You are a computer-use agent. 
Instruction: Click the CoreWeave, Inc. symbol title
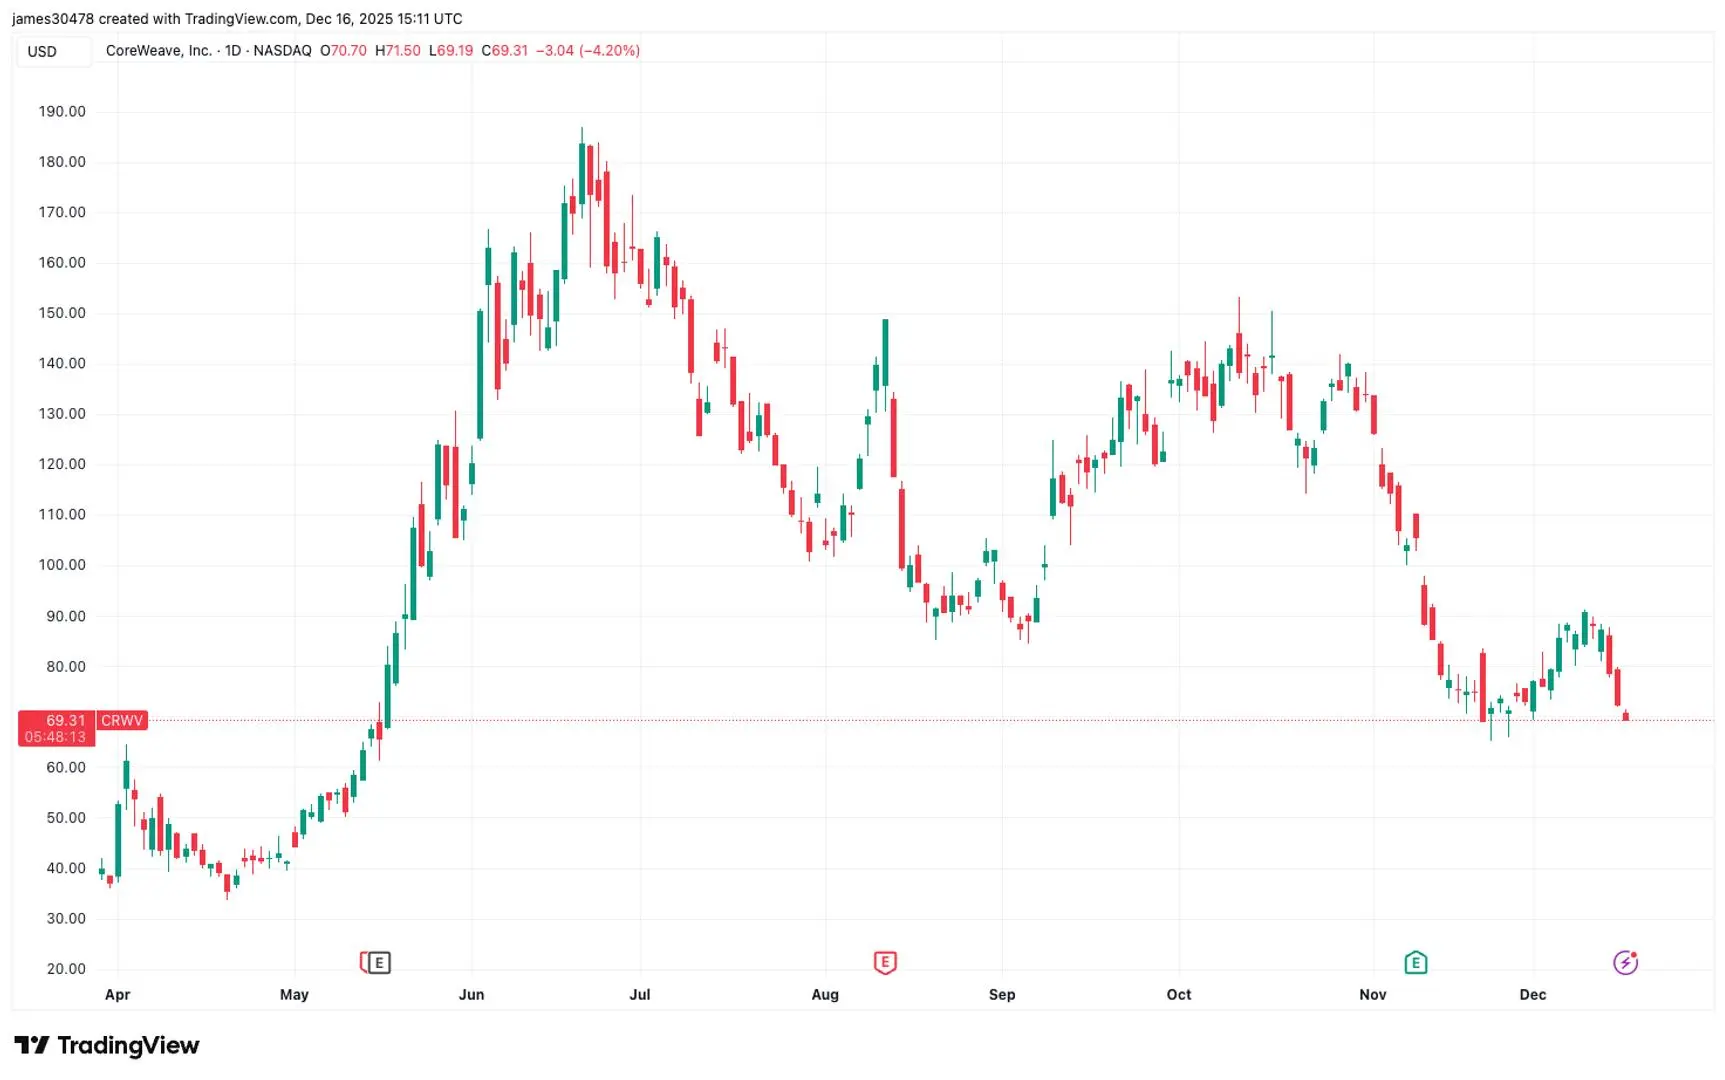[158, 50]
